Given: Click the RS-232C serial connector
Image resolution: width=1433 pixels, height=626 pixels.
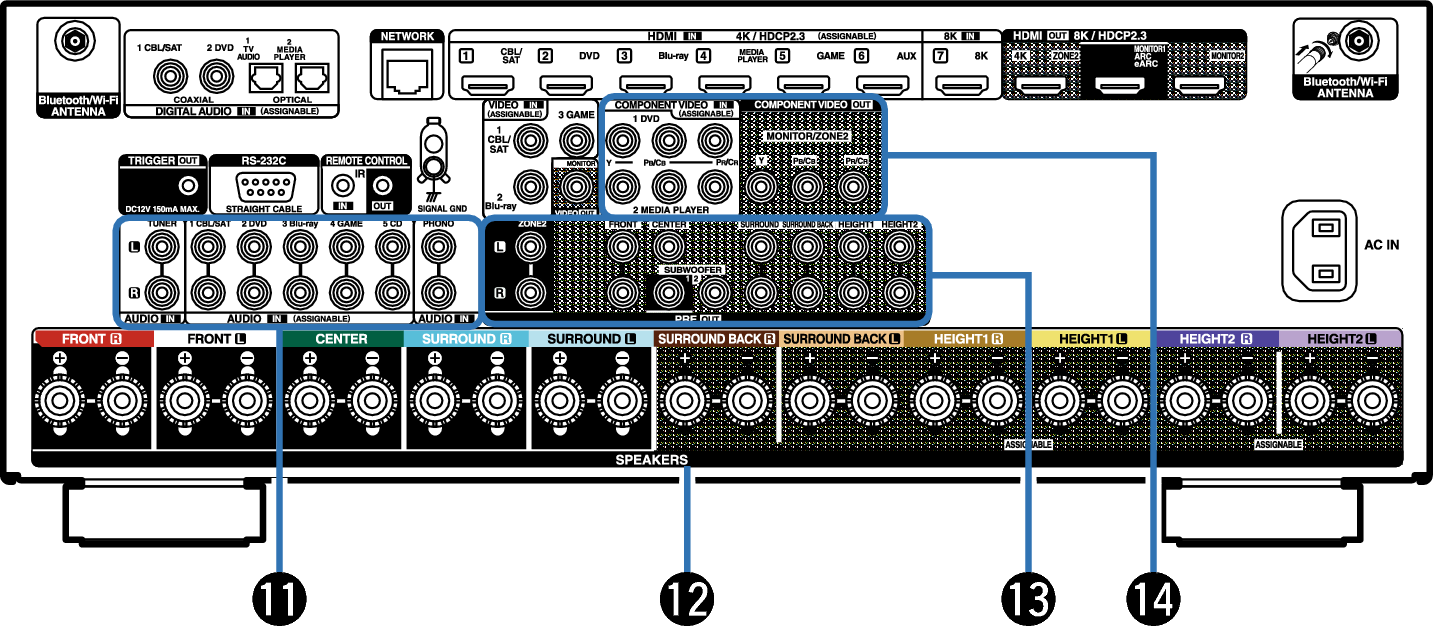Looking at the screenshot, I should [265, 187].
